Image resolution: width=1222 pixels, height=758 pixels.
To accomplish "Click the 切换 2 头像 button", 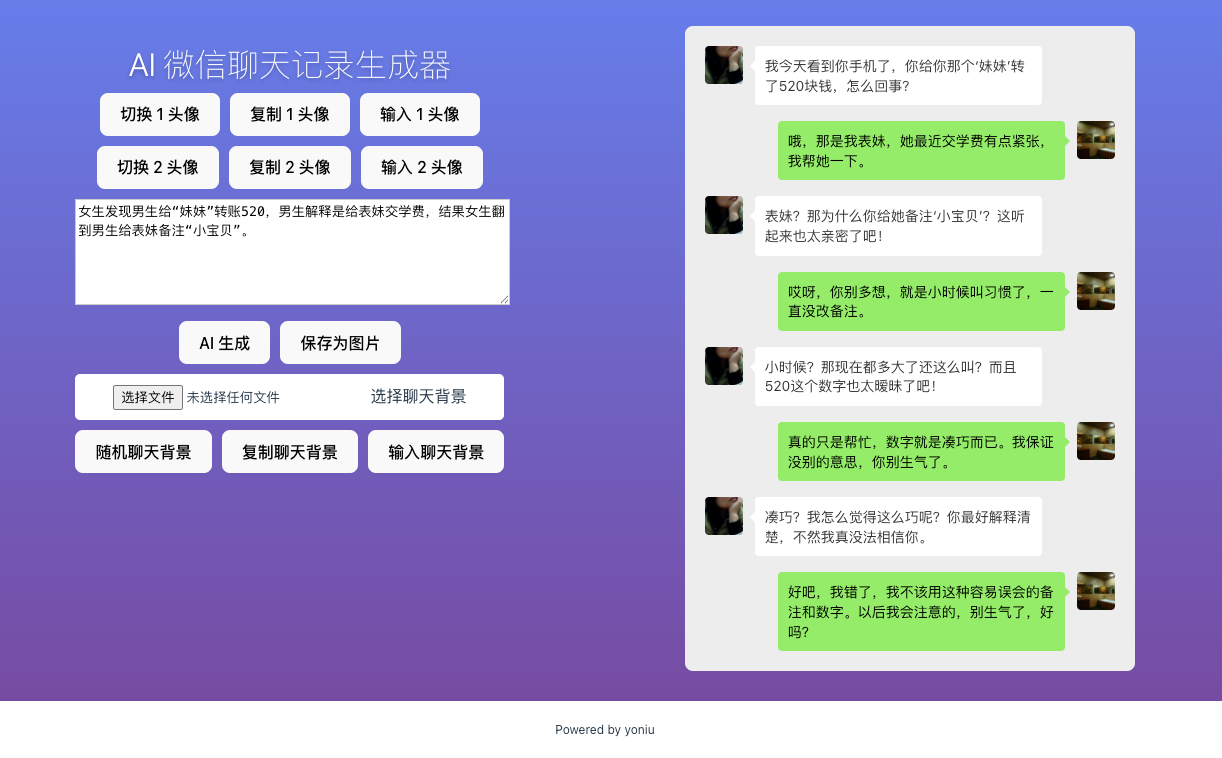I will 158,168.
